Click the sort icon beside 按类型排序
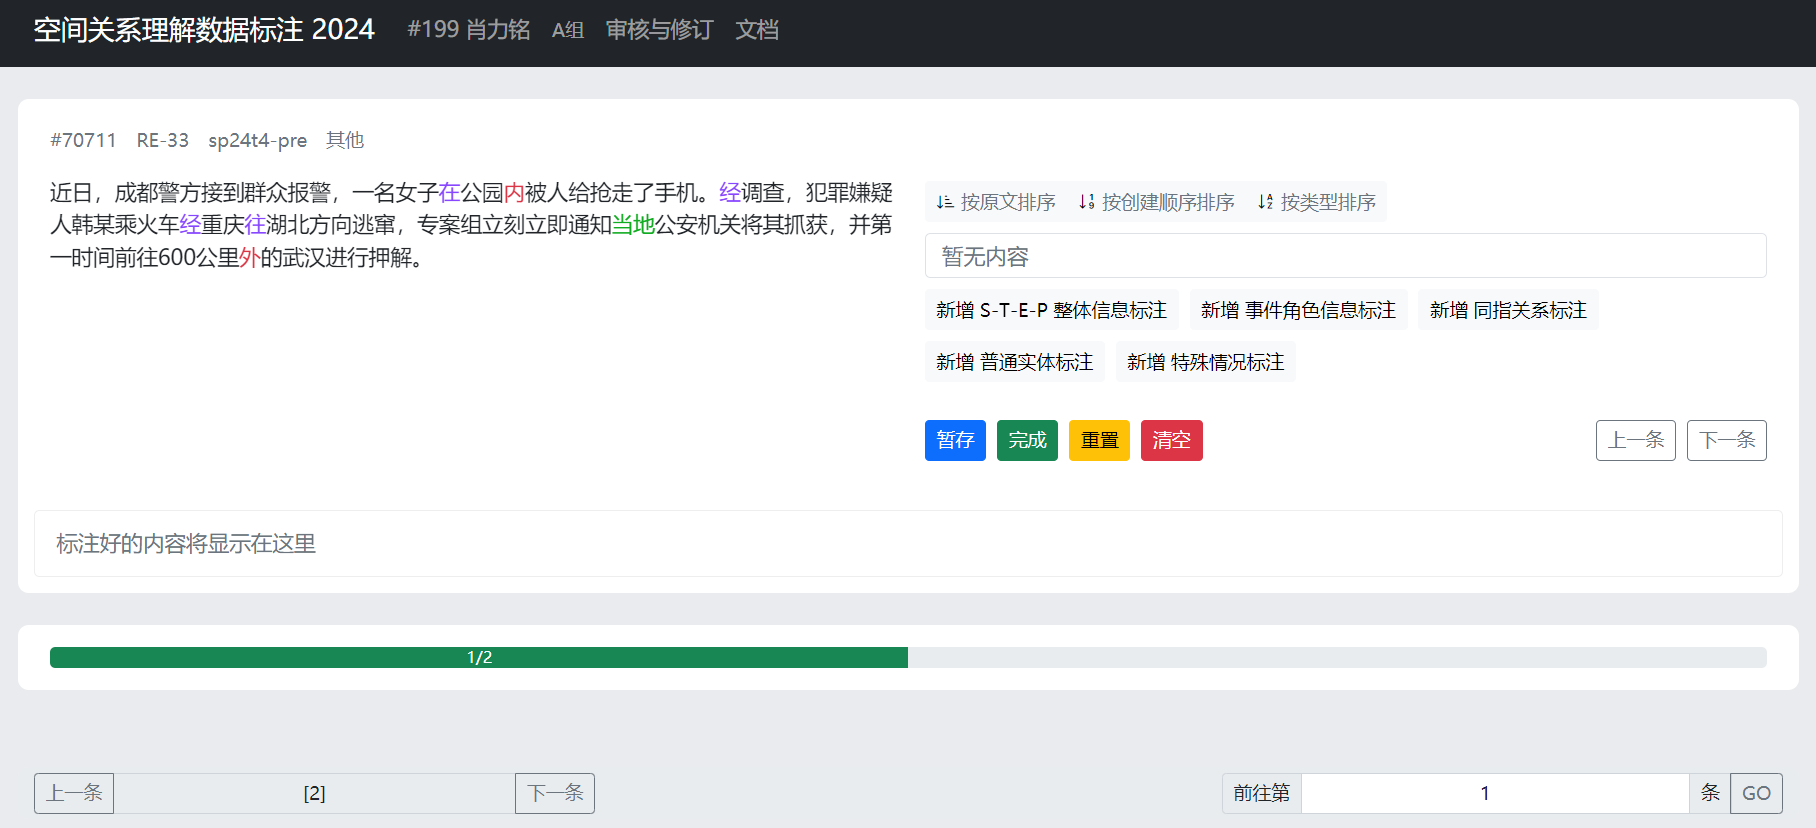 pos(1265,202)
